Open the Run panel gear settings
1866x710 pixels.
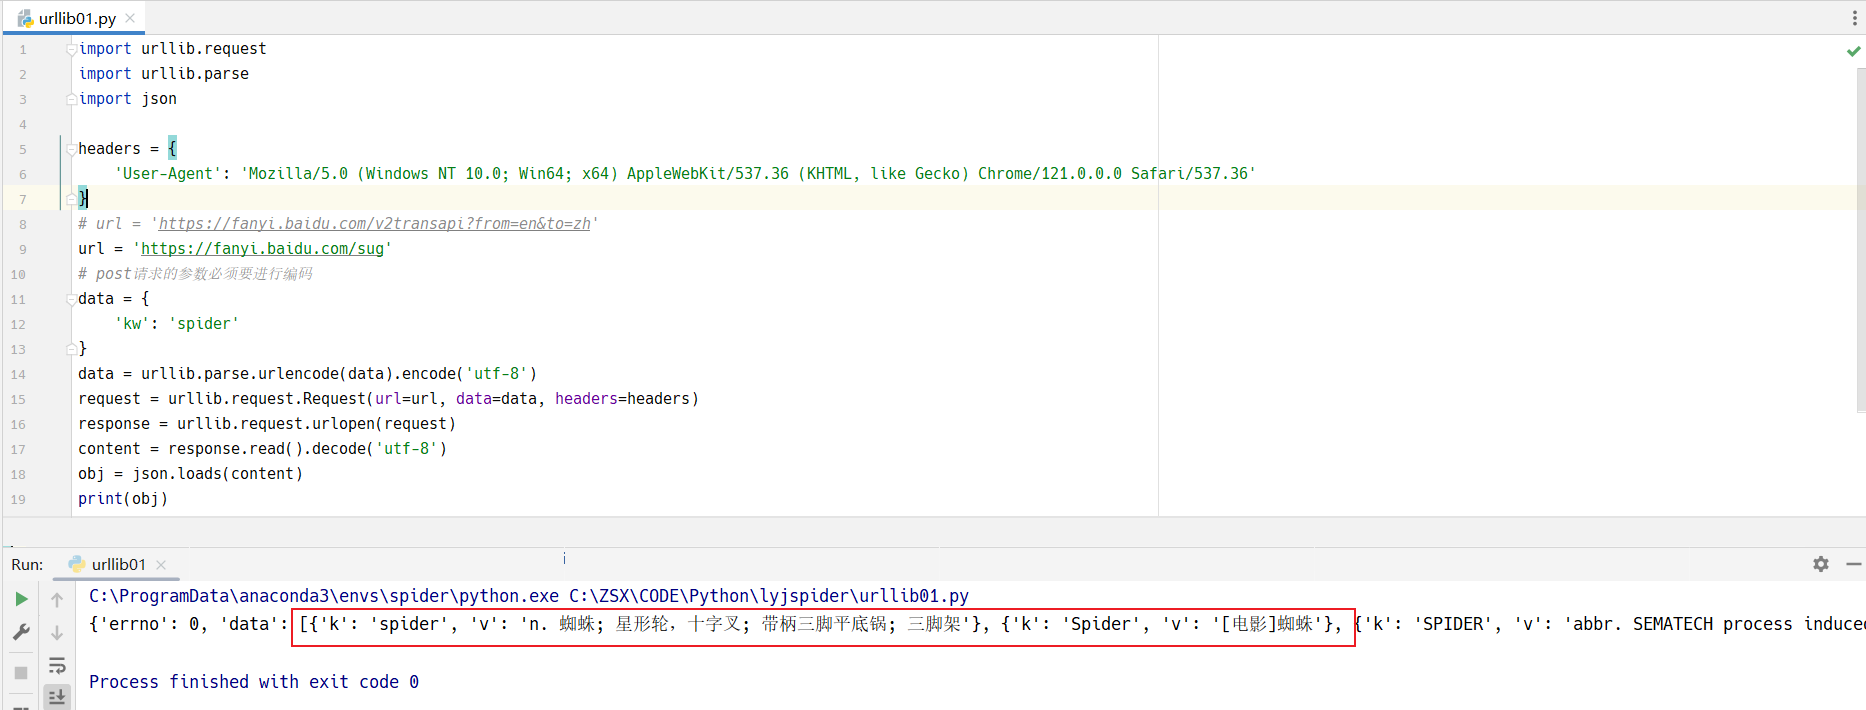pos(1821,564)
